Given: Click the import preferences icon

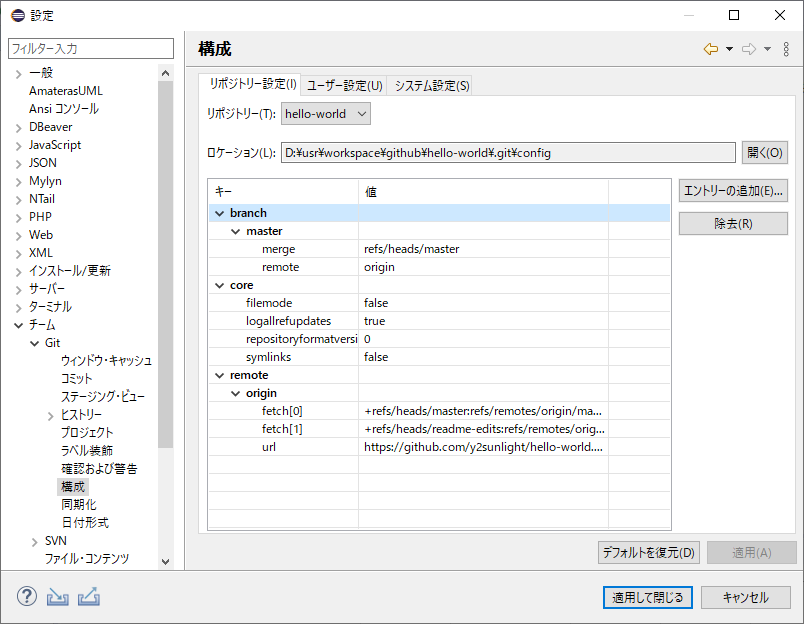Looking at the screenshot, I should point(58,597).
